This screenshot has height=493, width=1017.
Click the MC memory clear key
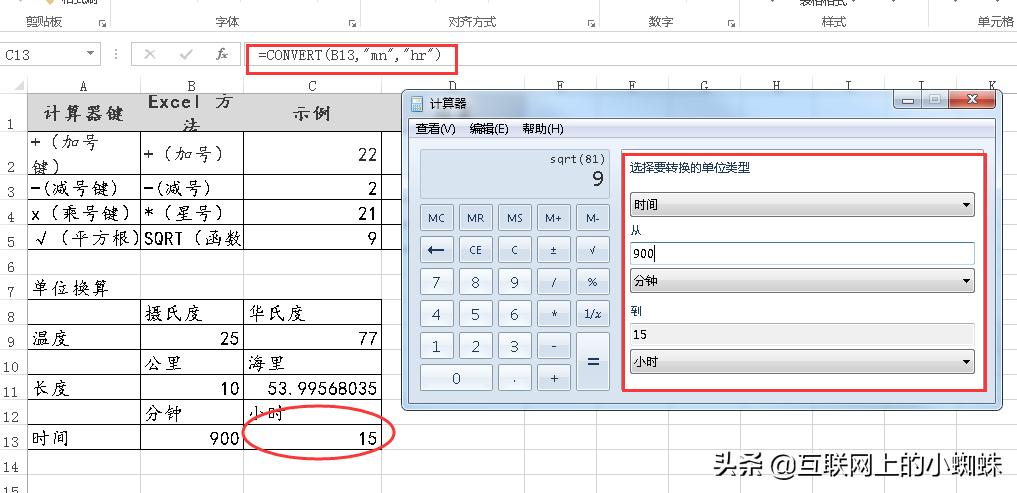click(x=437, y=218)
